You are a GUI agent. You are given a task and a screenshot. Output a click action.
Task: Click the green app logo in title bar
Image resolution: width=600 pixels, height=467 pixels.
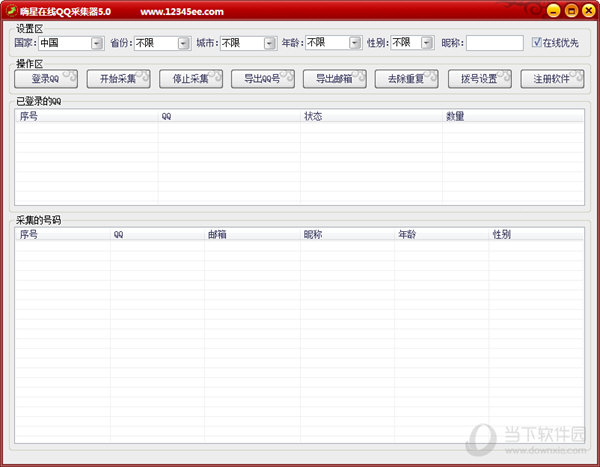[x=12, y=11]
